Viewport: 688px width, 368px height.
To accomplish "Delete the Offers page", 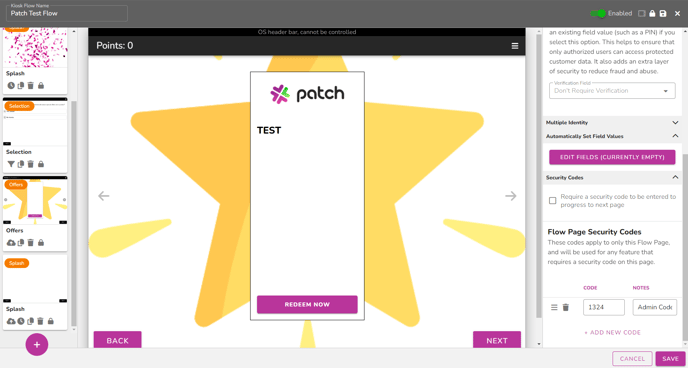I will coord(31,243).
